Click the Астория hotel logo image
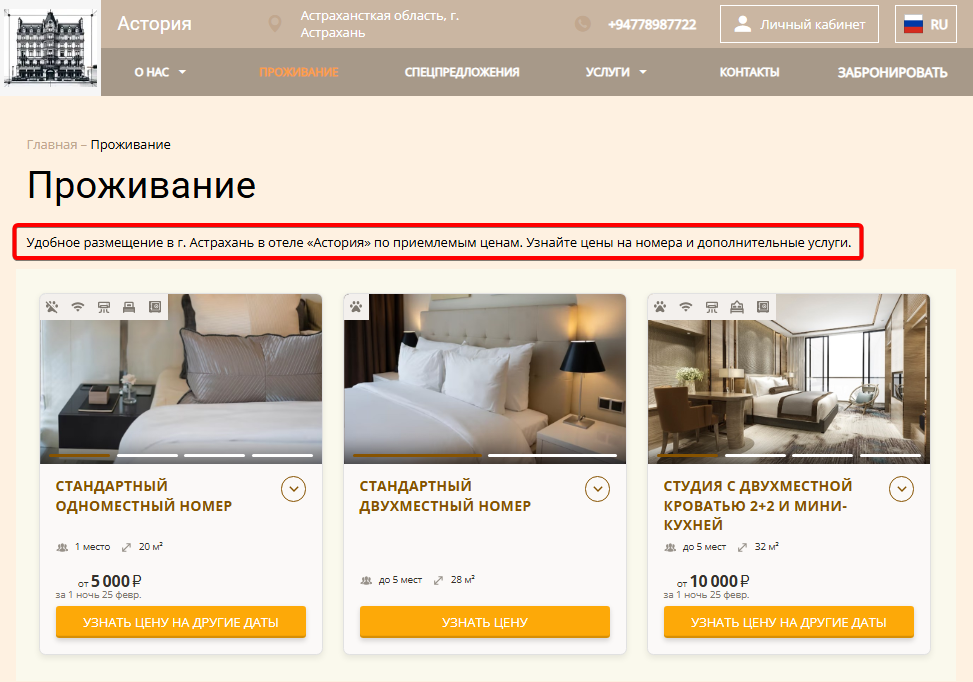 coord(50,48)
